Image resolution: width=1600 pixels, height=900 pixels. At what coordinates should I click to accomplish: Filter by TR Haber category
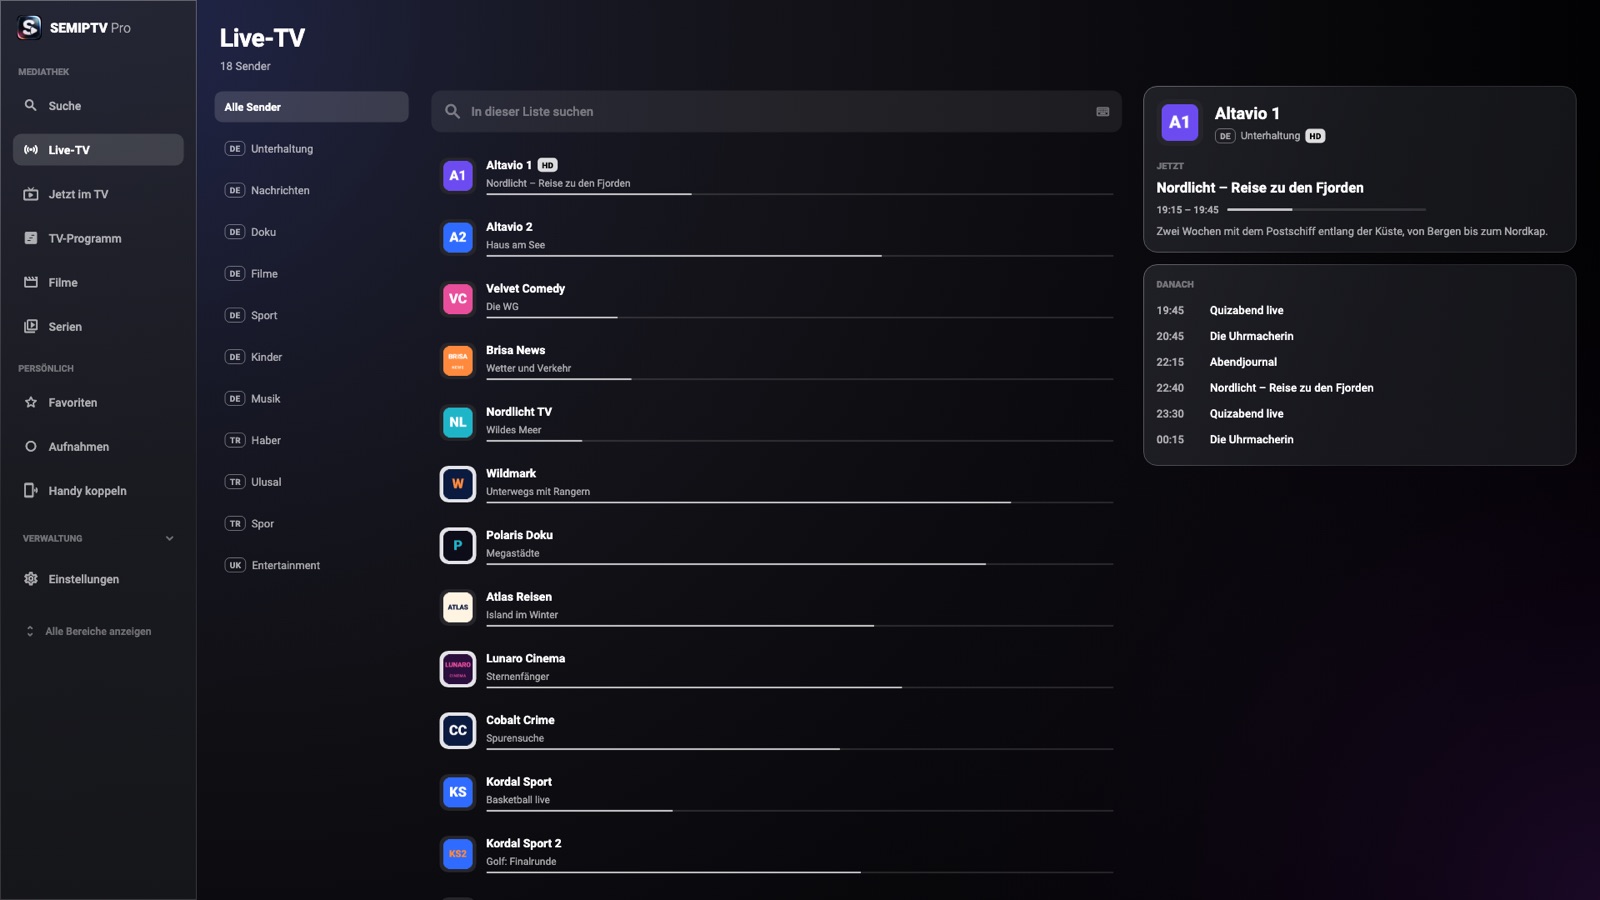311,440
